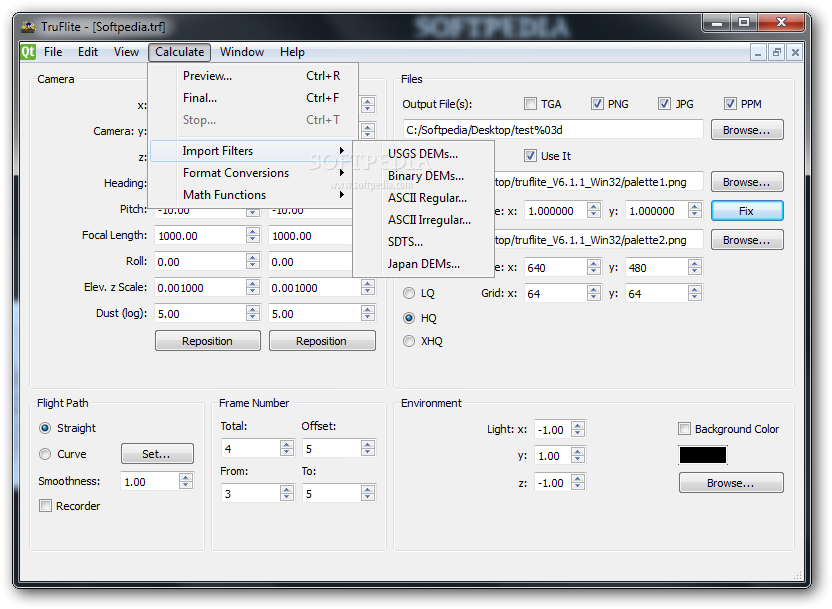
Task: Open the Window menu
Action: click(242, 52)
